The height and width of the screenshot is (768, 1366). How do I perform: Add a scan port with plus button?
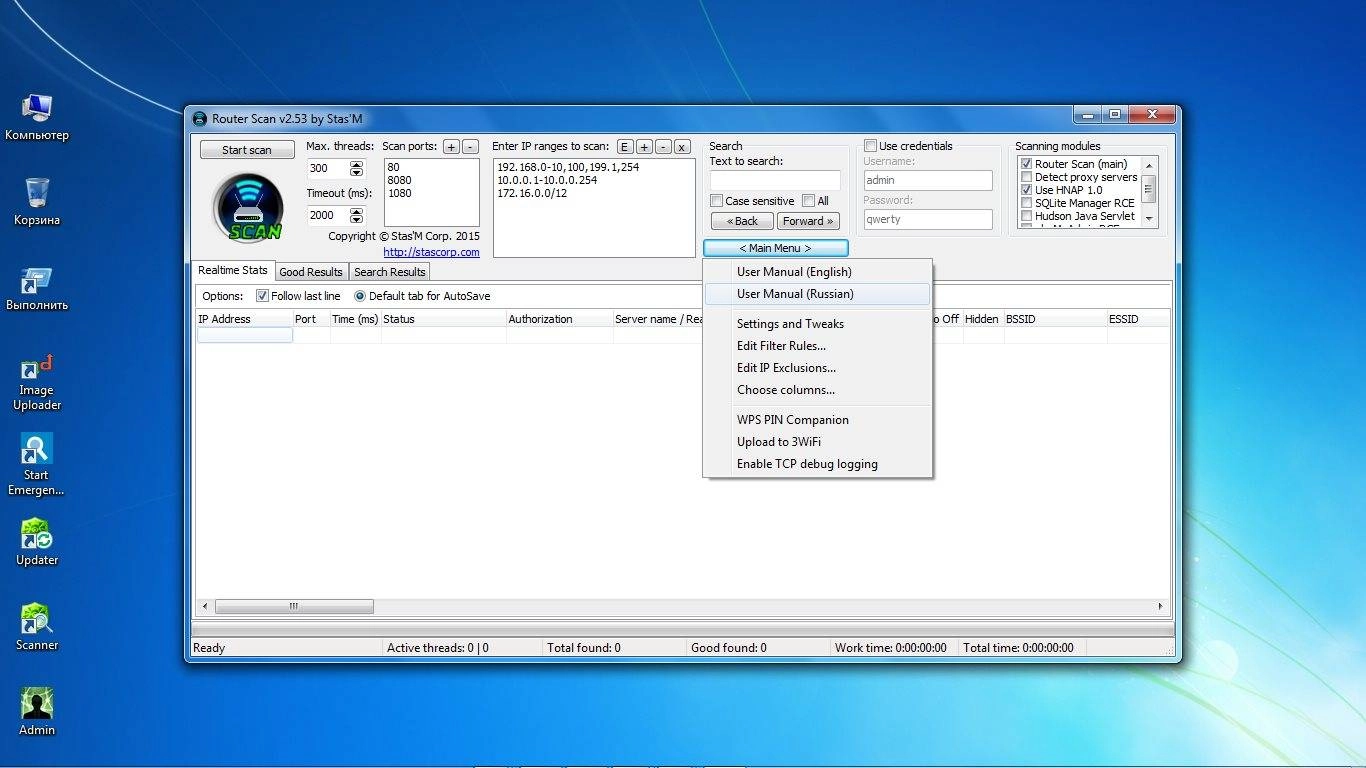coord(451,147)
